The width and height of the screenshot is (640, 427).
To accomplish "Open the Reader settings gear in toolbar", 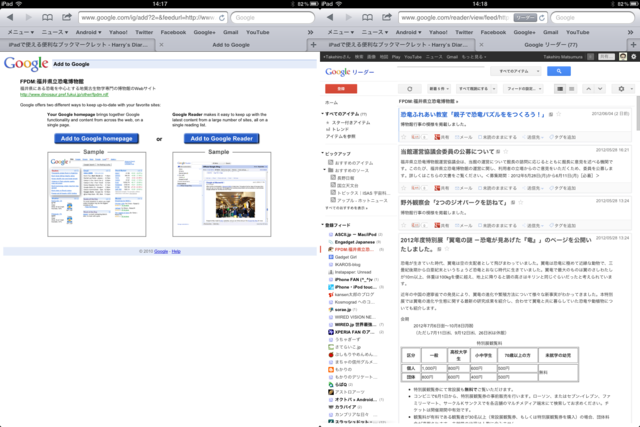I will point(624,89).
